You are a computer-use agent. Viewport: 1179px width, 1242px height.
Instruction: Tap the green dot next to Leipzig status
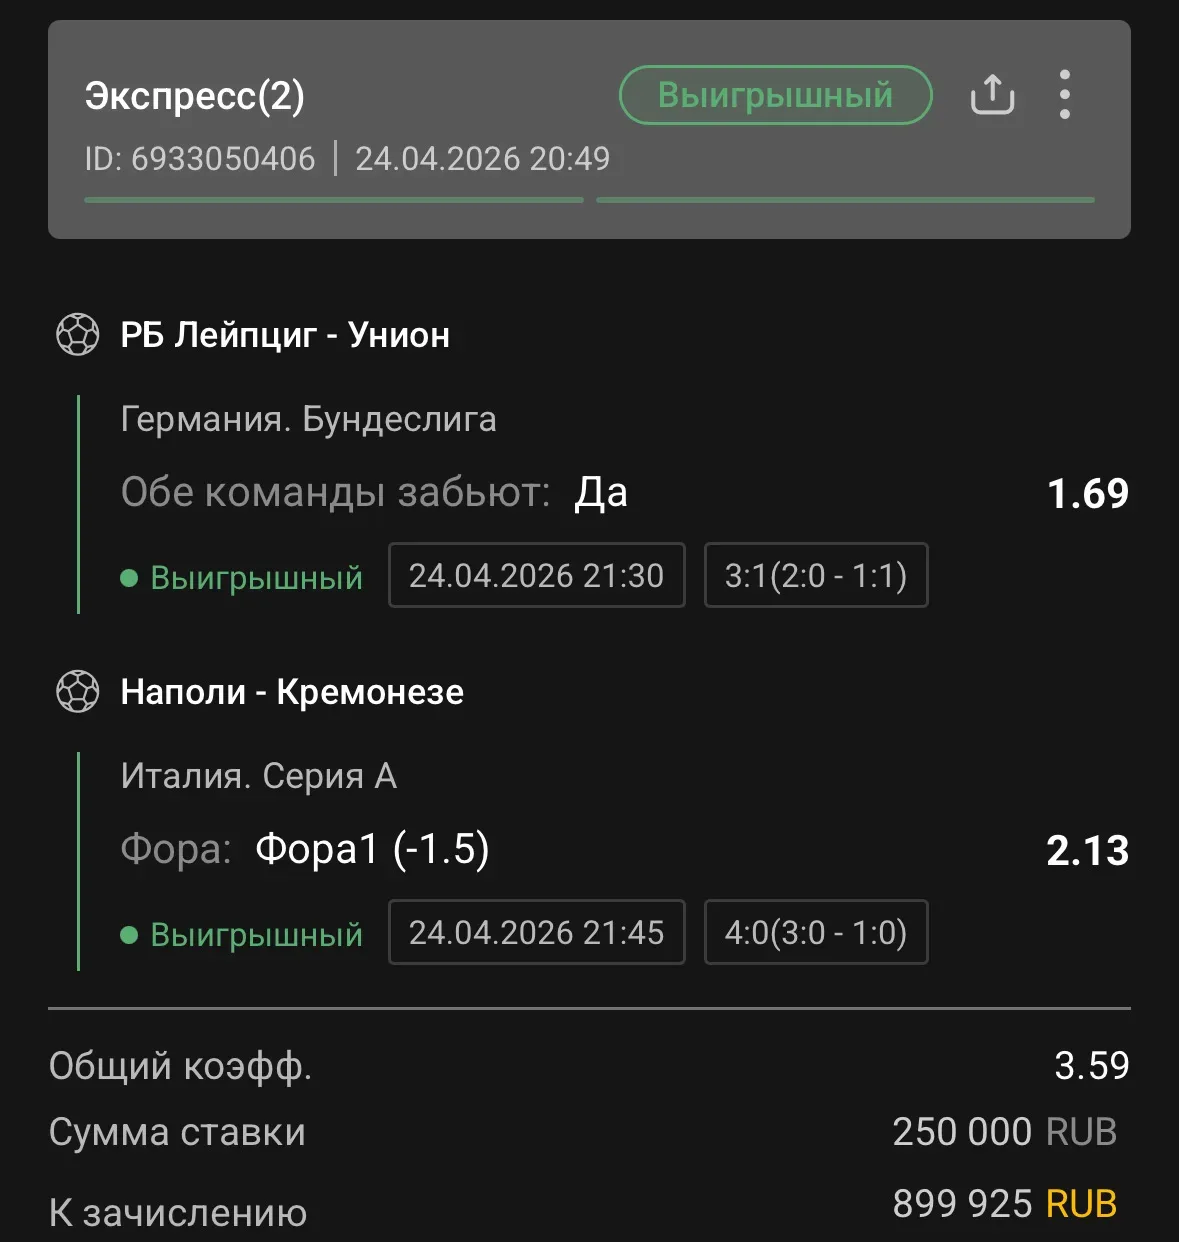tap(129, 578)
